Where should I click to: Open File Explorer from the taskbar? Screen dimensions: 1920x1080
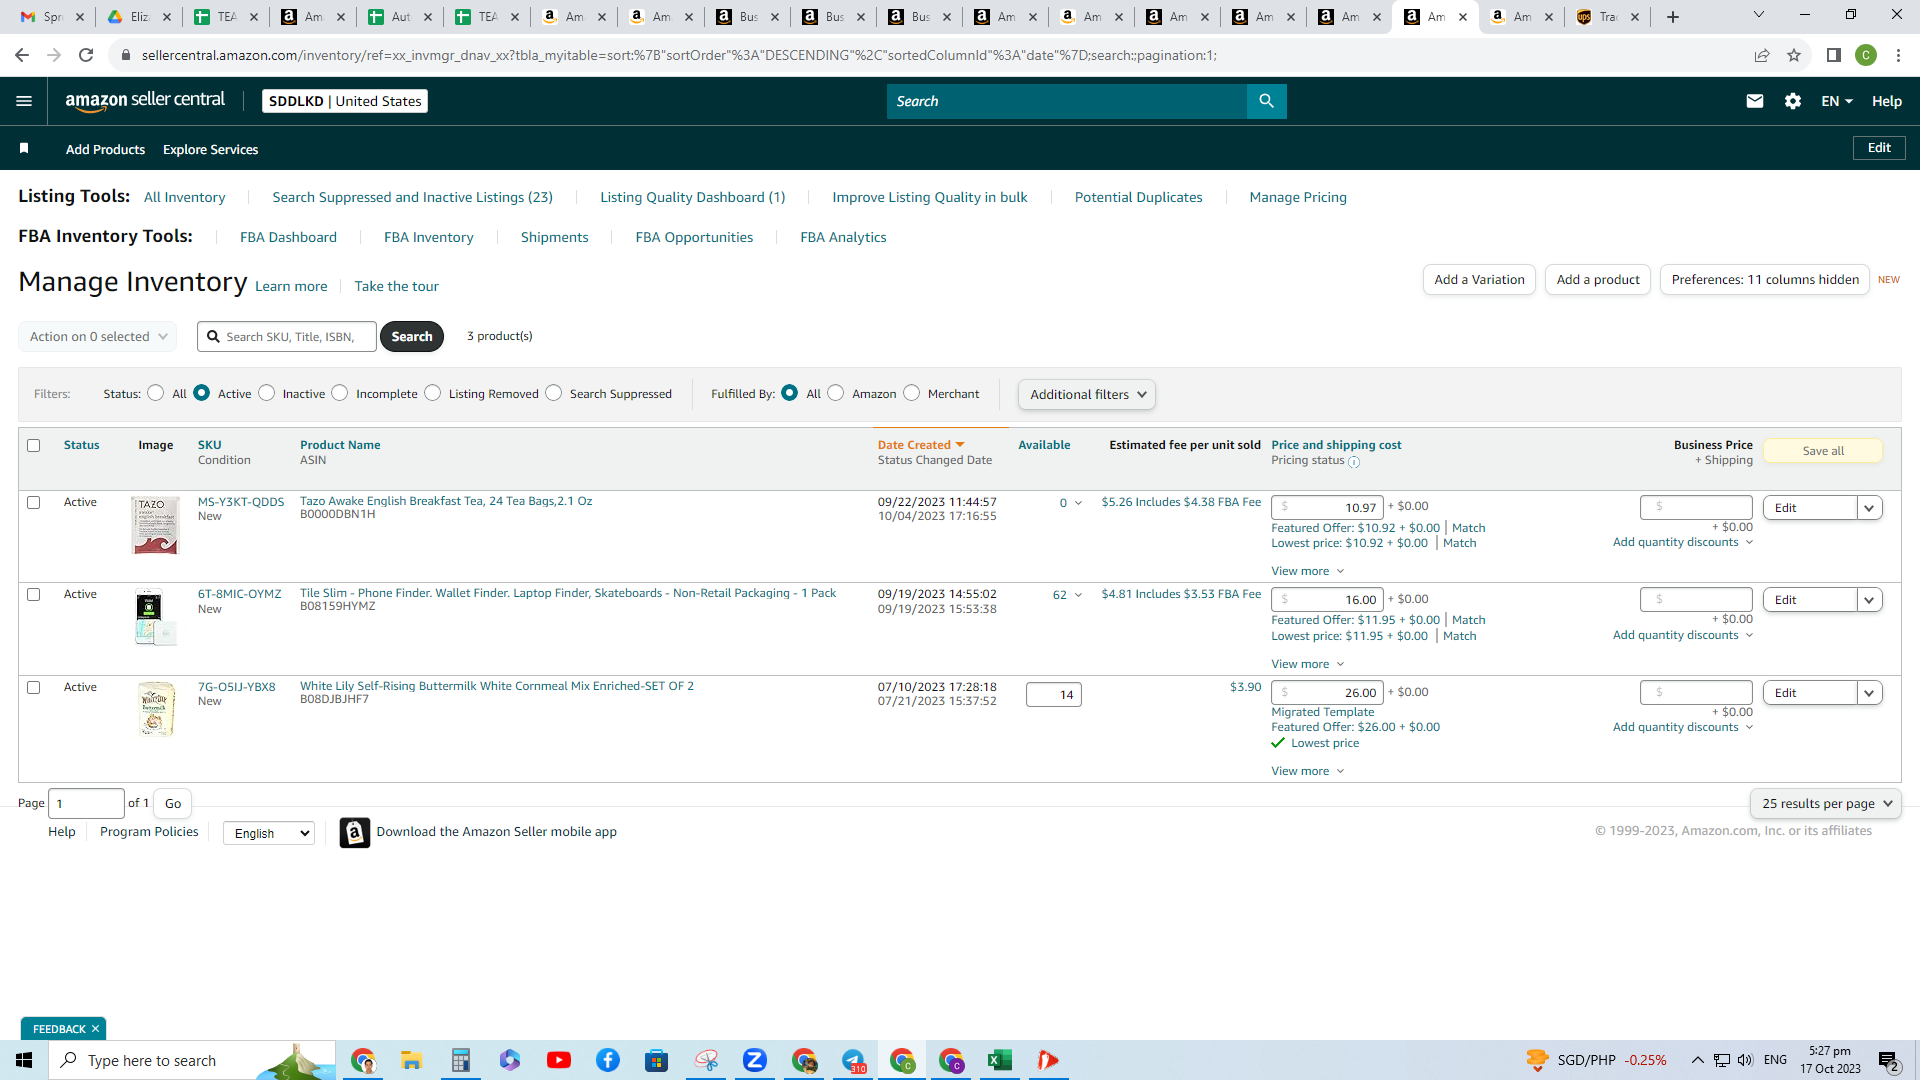coord(411,1060)
